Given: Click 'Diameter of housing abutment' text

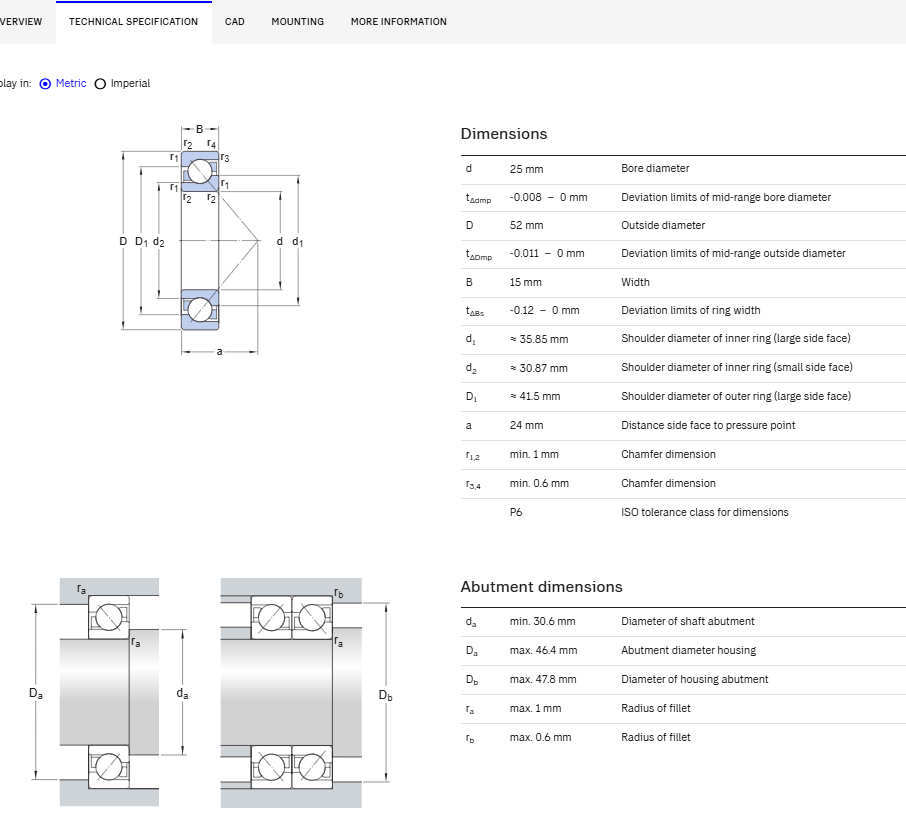Looking at the screenshot, I should point(695,679).
